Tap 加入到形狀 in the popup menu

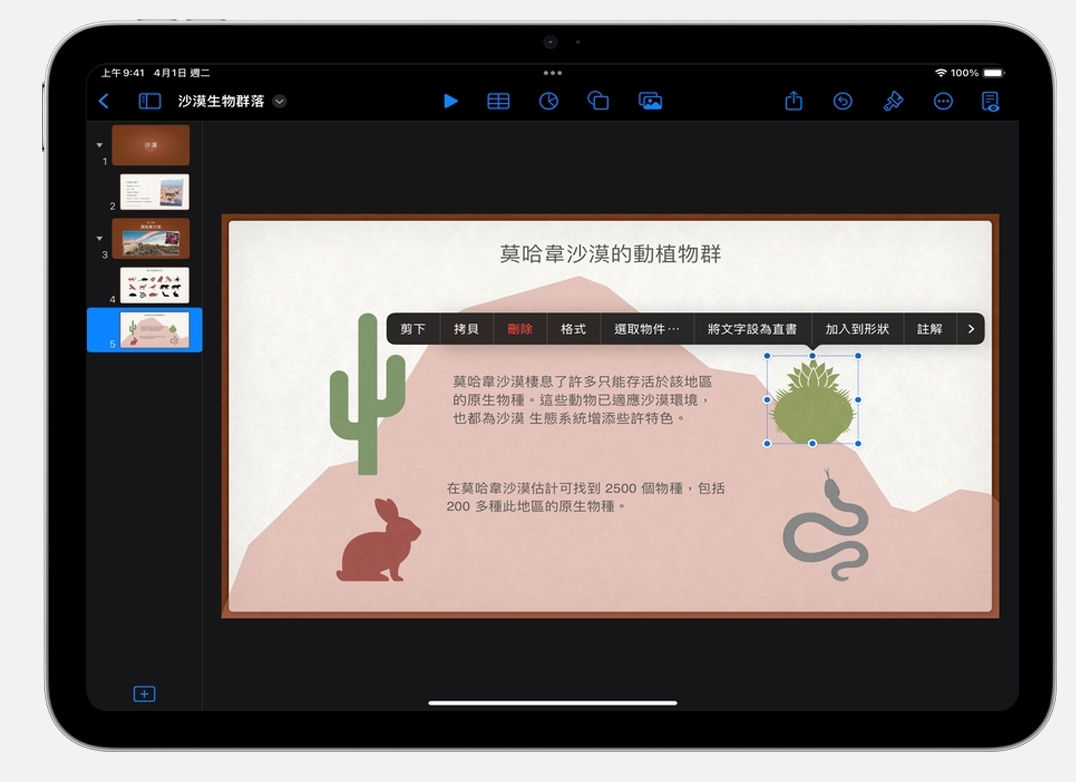pyautogui.click(x=857, y=329)
